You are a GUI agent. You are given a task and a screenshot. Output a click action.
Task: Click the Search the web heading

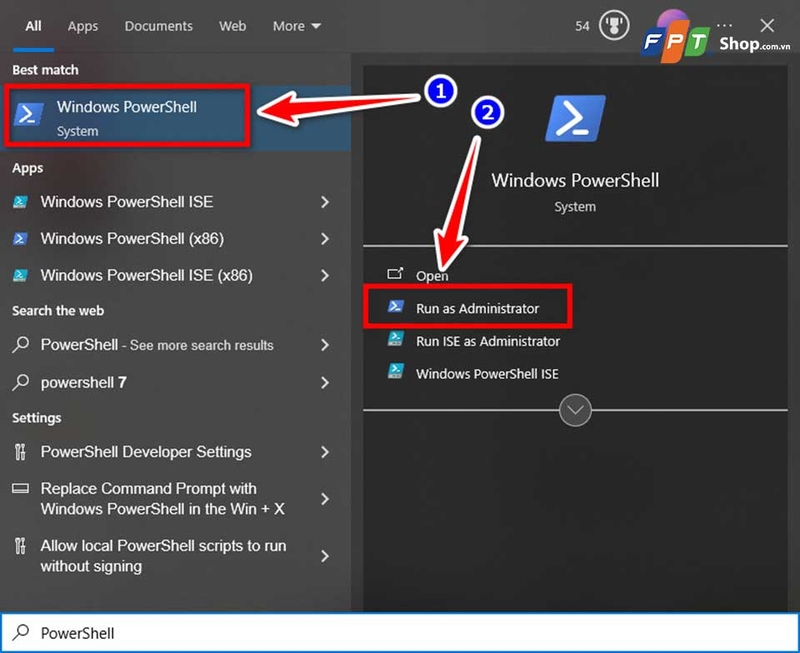pos(58,311)
